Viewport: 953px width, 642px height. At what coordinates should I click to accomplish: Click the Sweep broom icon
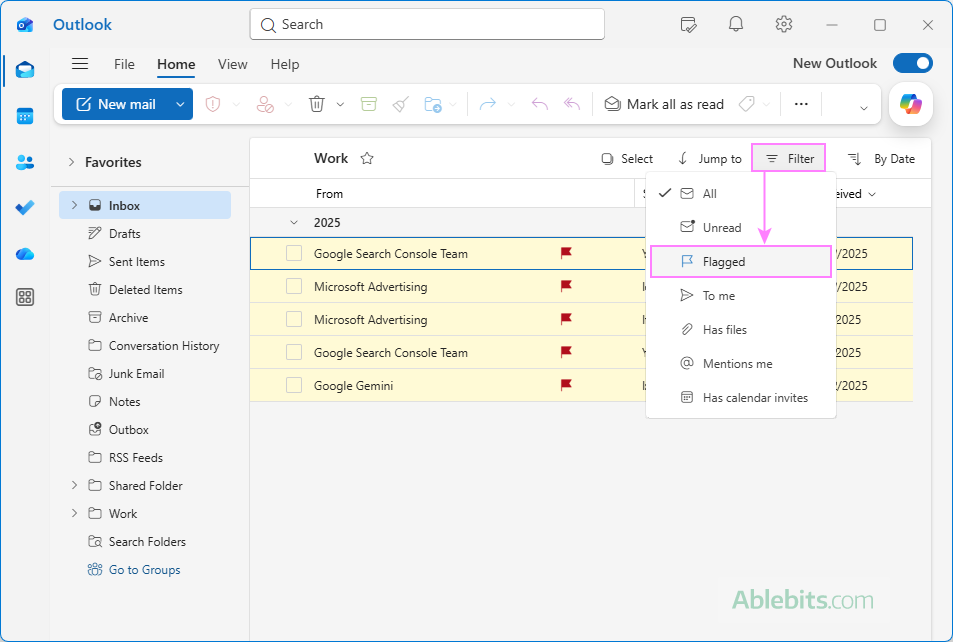click(401, 105)
